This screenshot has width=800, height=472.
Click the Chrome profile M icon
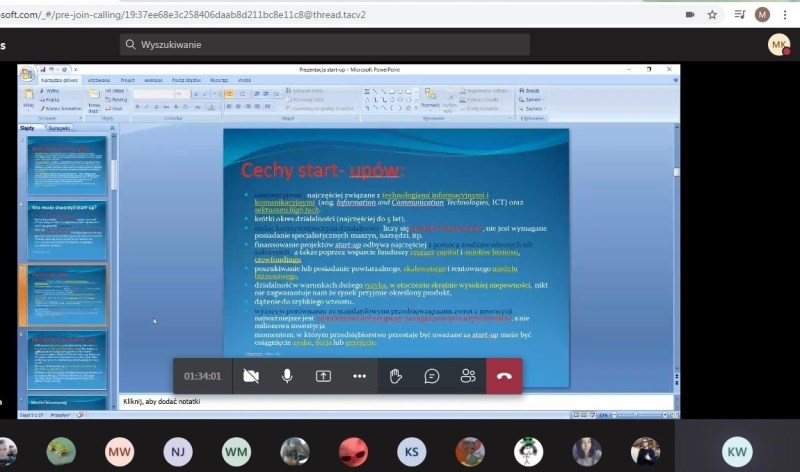click(763, 15)
